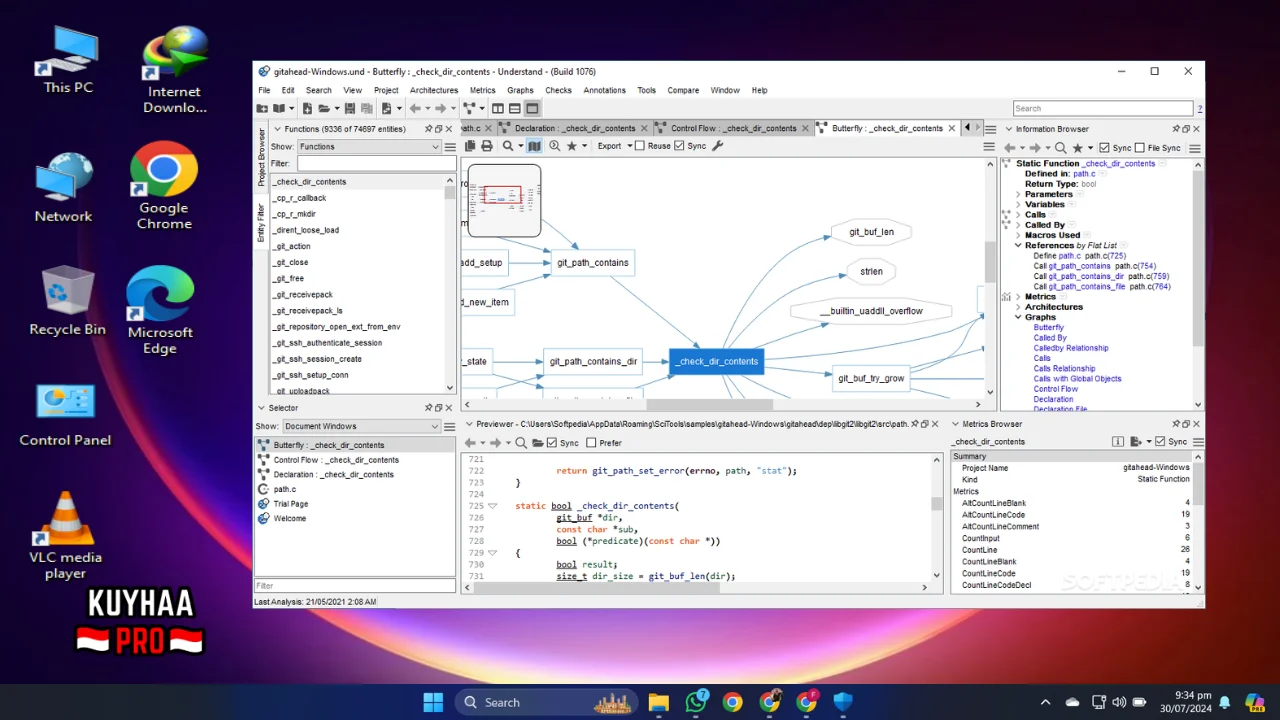The width and height of the screenshot is (1280, 720).
Task: Click the git_path_contains_file reference link
Action: 1086,287
